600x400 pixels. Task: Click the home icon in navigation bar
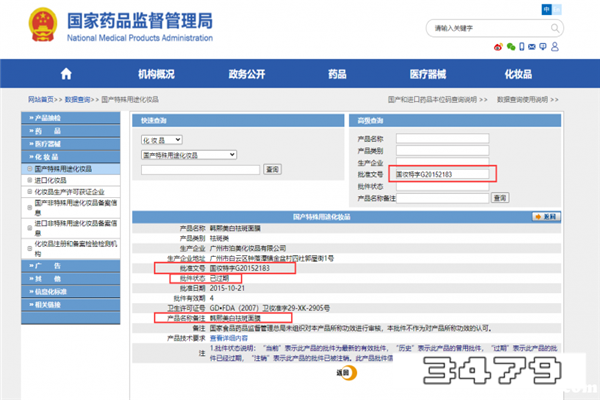(x=66, y=74)
